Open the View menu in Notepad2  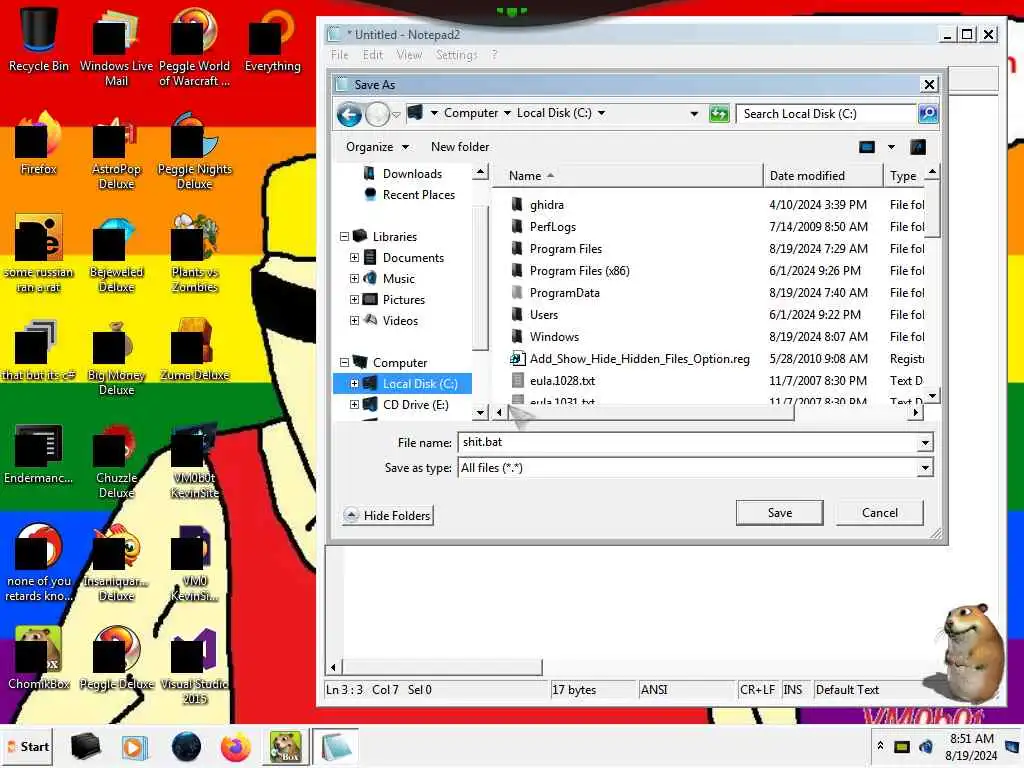[x=409, y=55]
